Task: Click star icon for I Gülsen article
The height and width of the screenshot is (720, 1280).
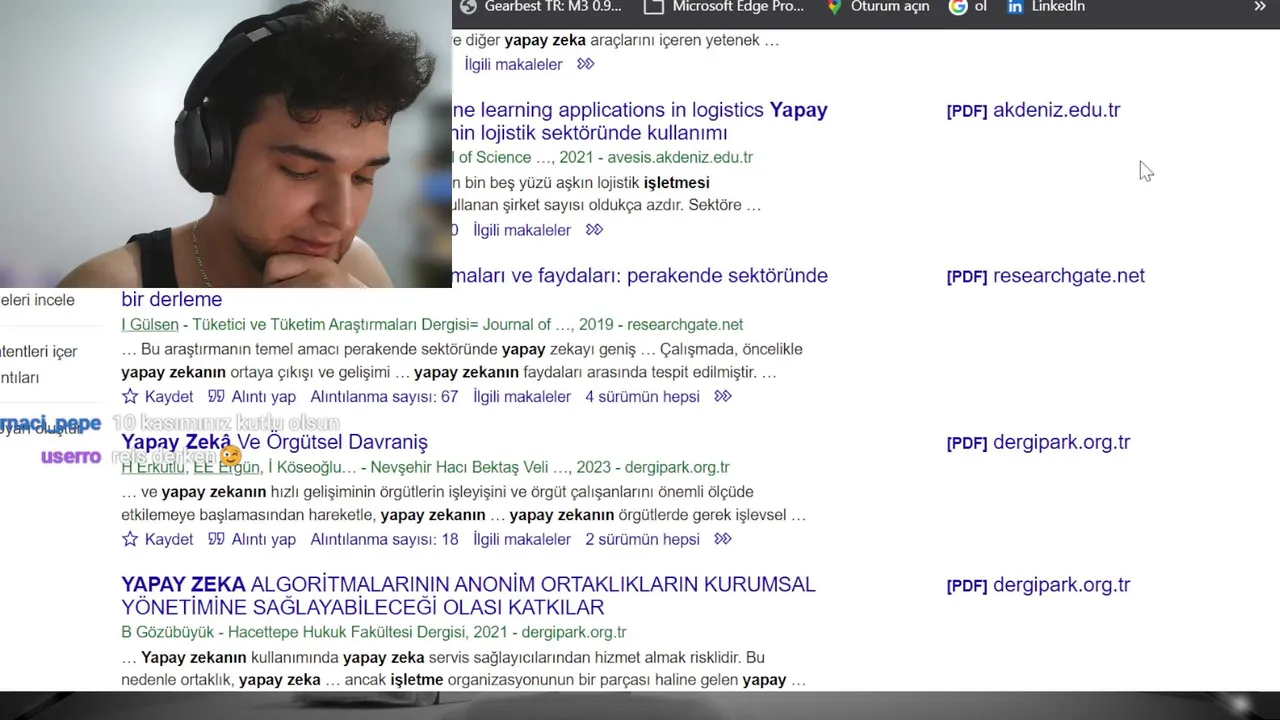Action: pos(130,397)
